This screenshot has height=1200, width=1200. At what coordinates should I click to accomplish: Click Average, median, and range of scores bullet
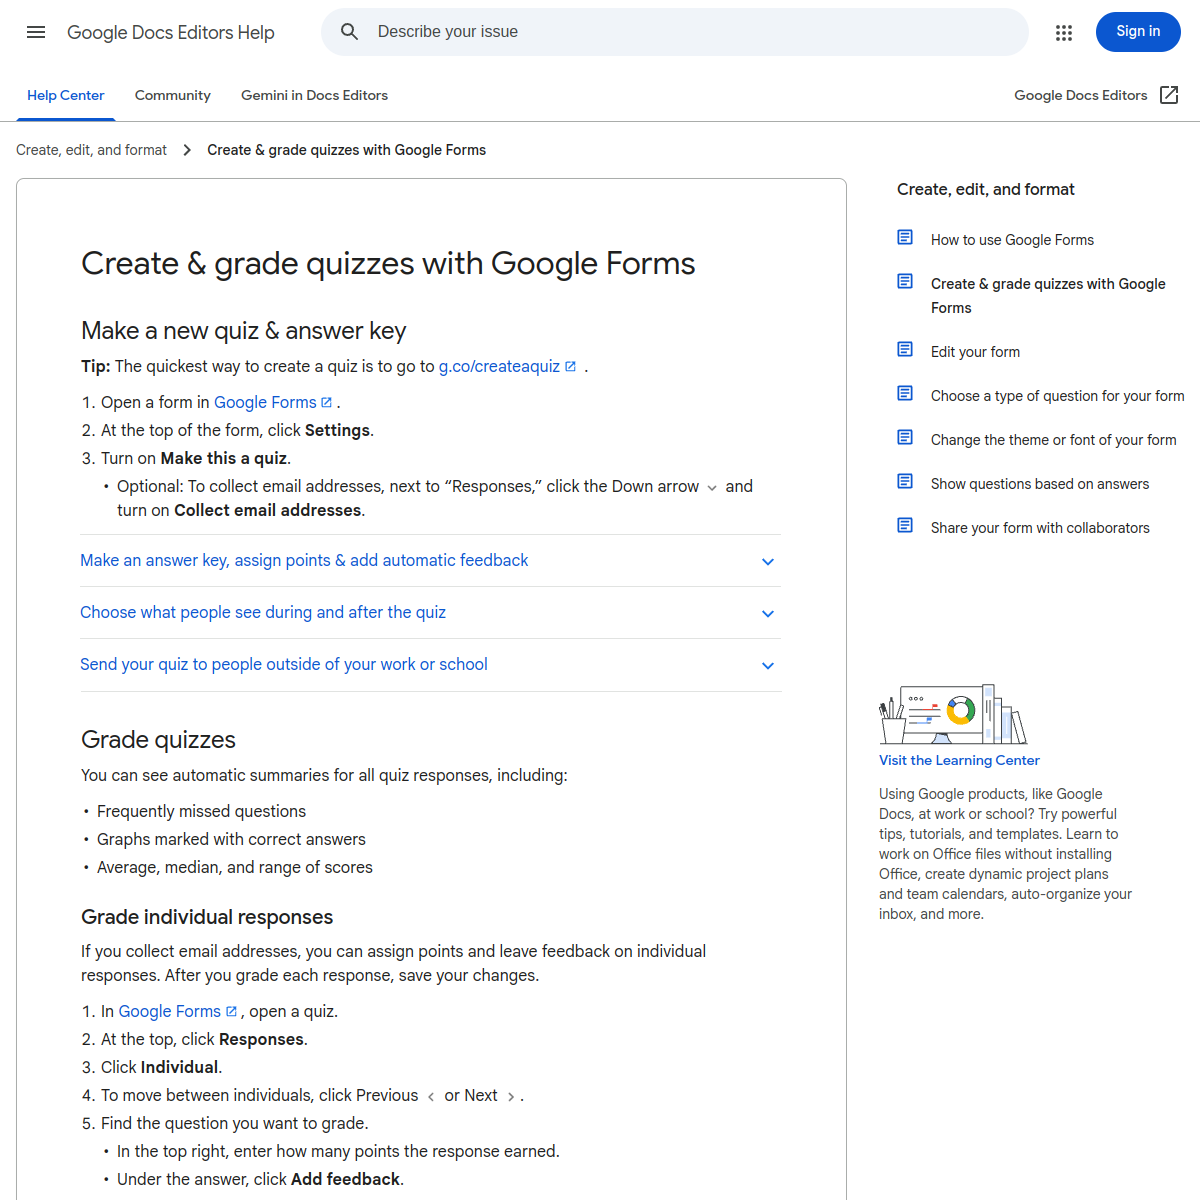point(235,868)
